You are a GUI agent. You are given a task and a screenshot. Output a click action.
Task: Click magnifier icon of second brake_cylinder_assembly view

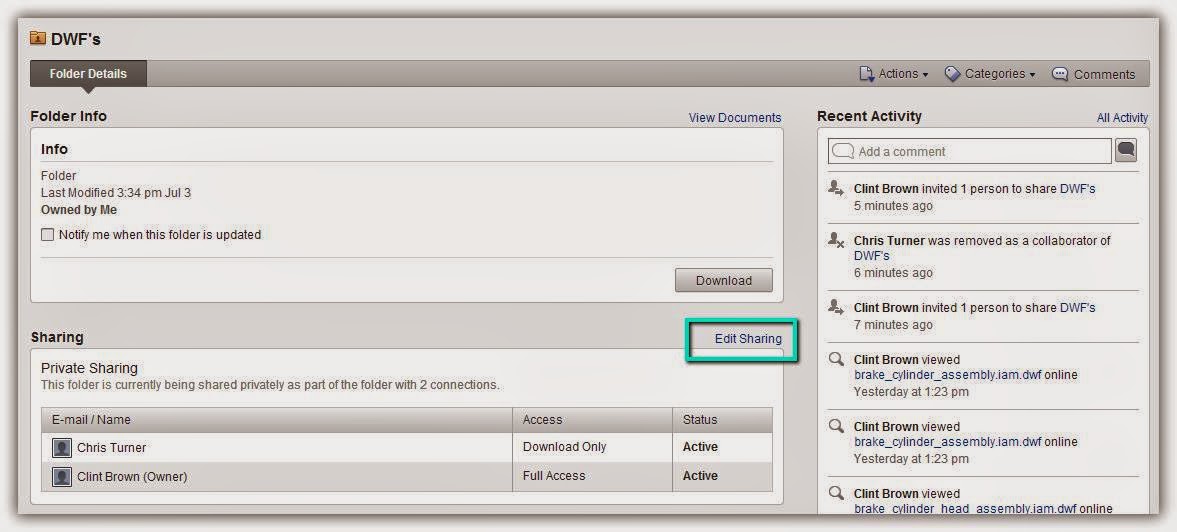pyautogui.click(x=835, y=426)
